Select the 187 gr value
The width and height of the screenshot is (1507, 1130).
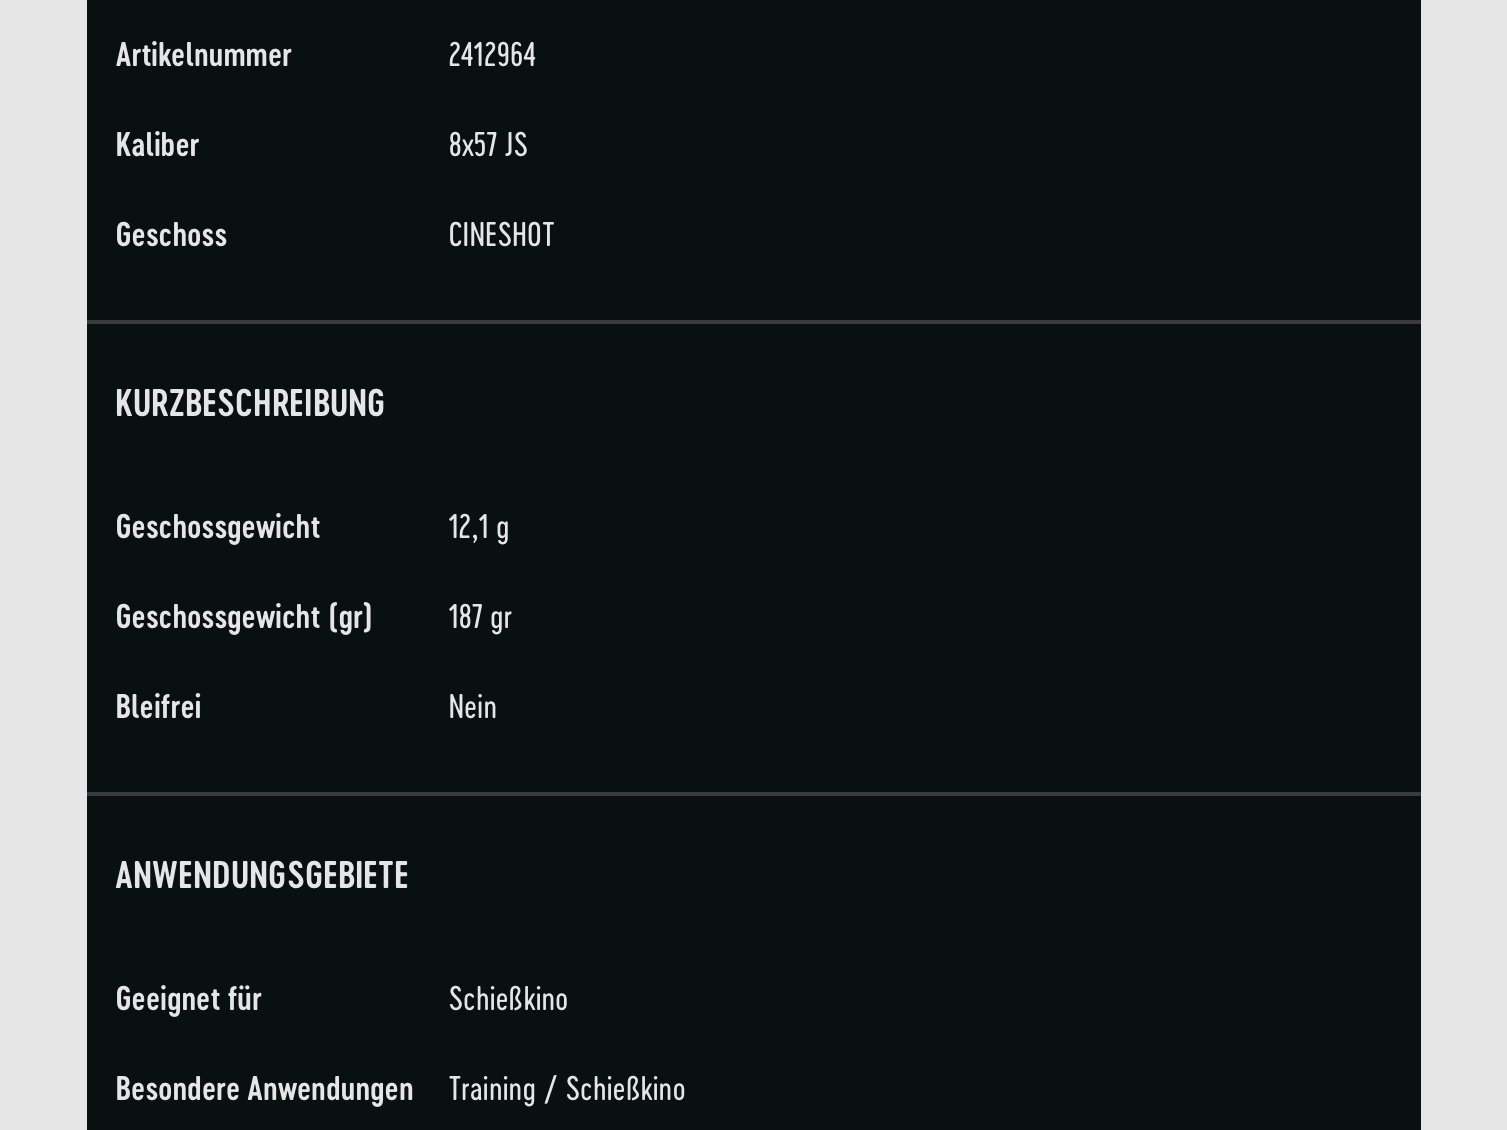click(480, 617)
